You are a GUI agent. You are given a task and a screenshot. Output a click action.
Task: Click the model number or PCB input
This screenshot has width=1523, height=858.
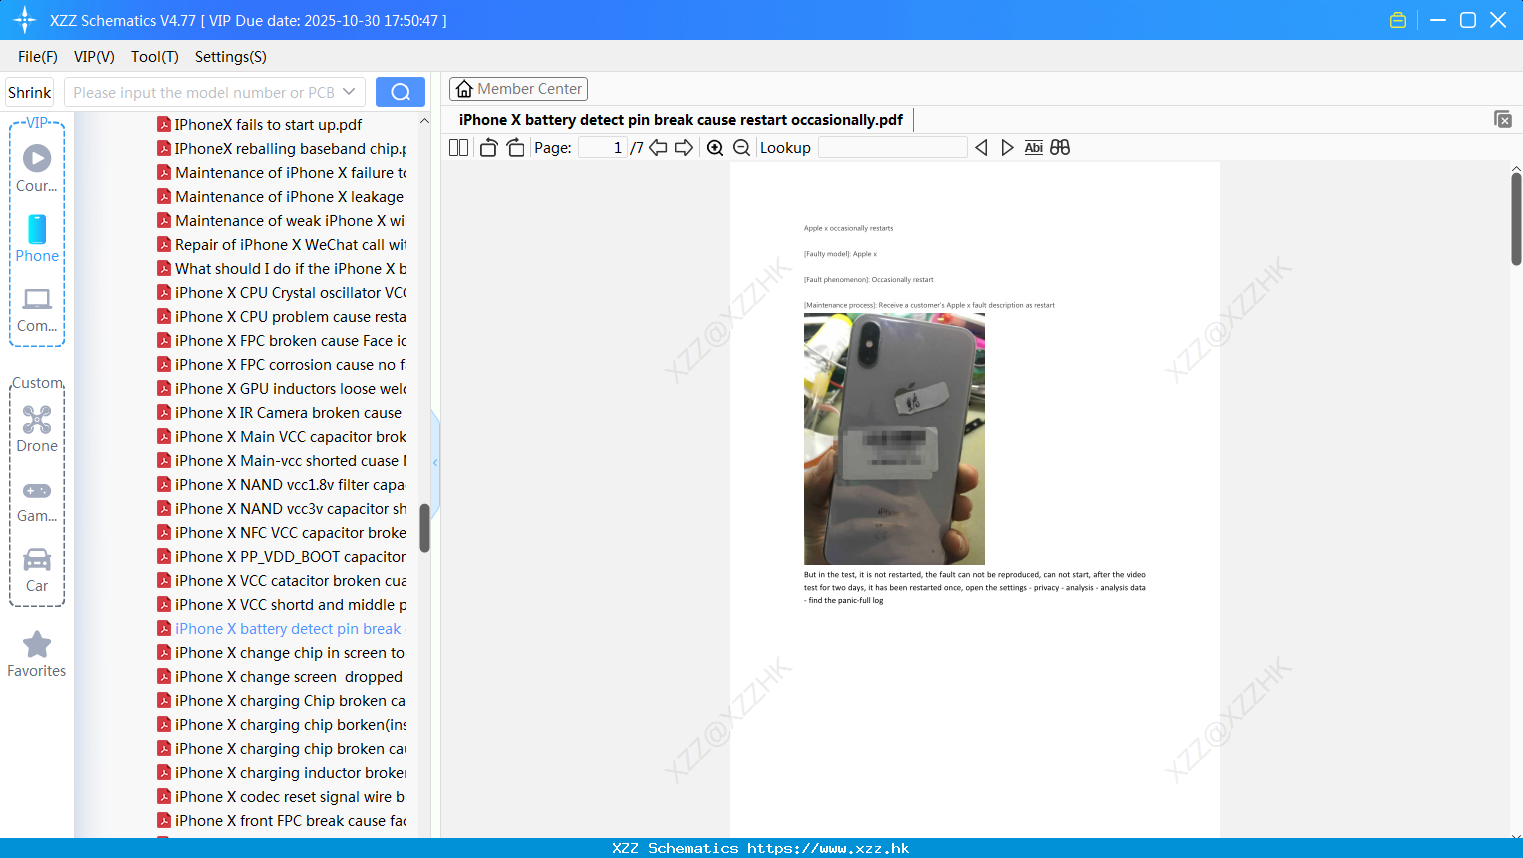point(203,92)
